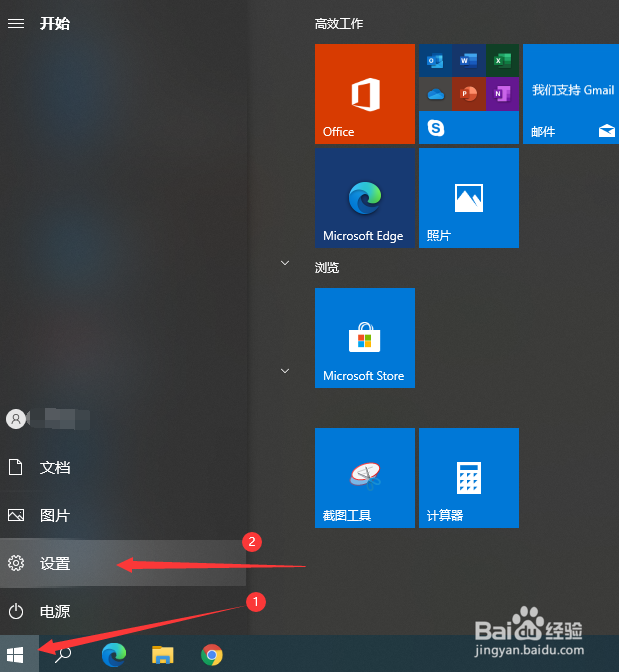Screen dimensions: 619x672
Task: Open the user account avatar
Action: coord(16,419)
